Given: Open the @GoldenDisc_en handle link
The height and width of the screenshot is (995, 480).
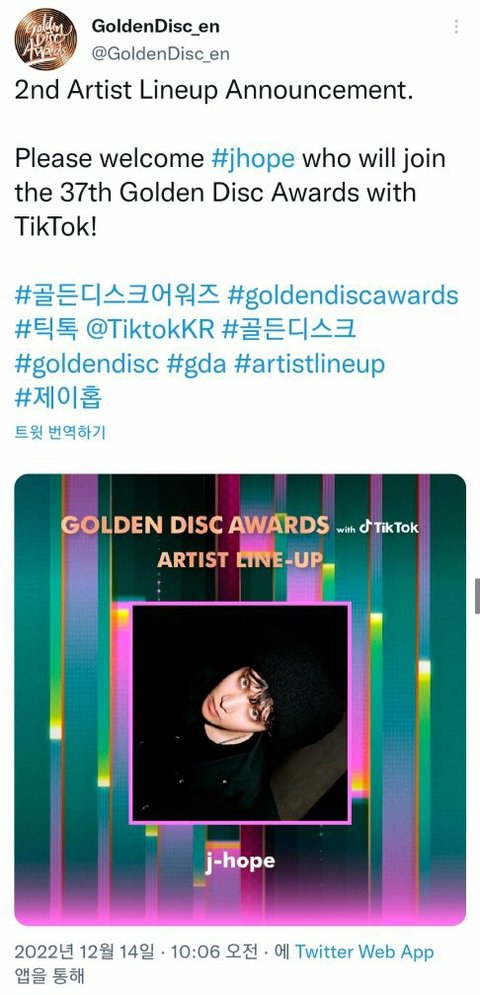Looking at the screenshot, I should 161,54.
